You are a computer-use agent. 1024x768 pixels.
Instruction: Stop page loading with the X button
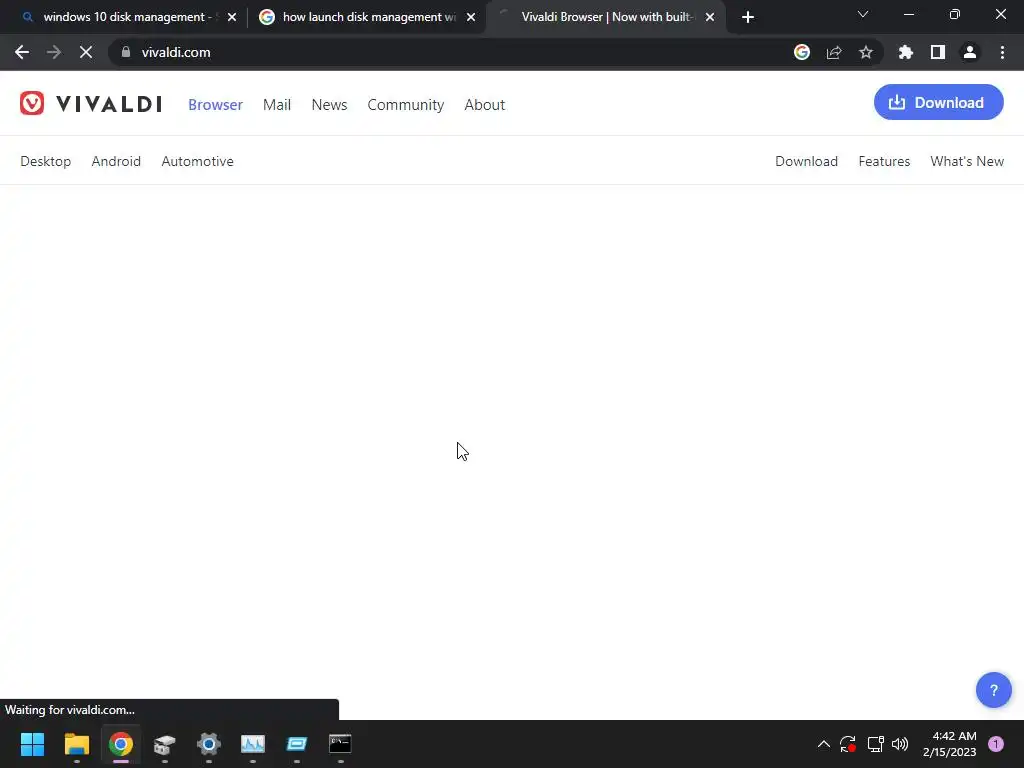(x=86, y=52)
